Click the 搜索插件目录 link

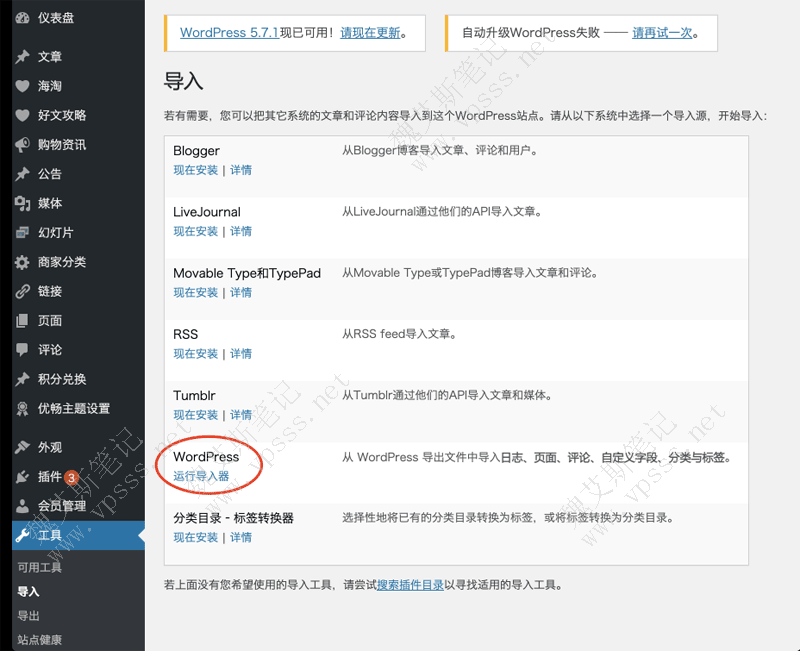410,585
